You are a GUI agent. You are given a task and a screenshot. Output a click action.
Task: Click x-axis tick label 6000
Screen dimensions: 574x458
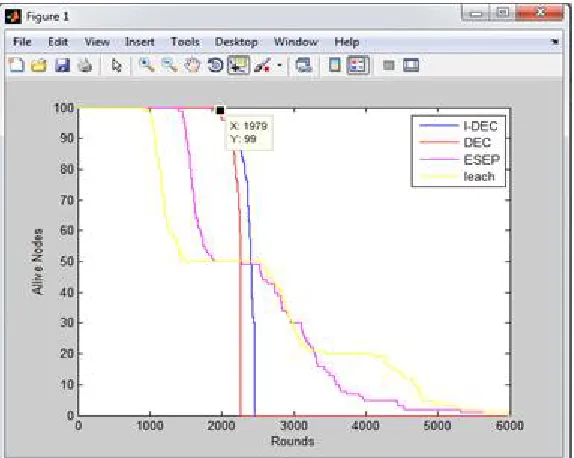tap(509, 426)
